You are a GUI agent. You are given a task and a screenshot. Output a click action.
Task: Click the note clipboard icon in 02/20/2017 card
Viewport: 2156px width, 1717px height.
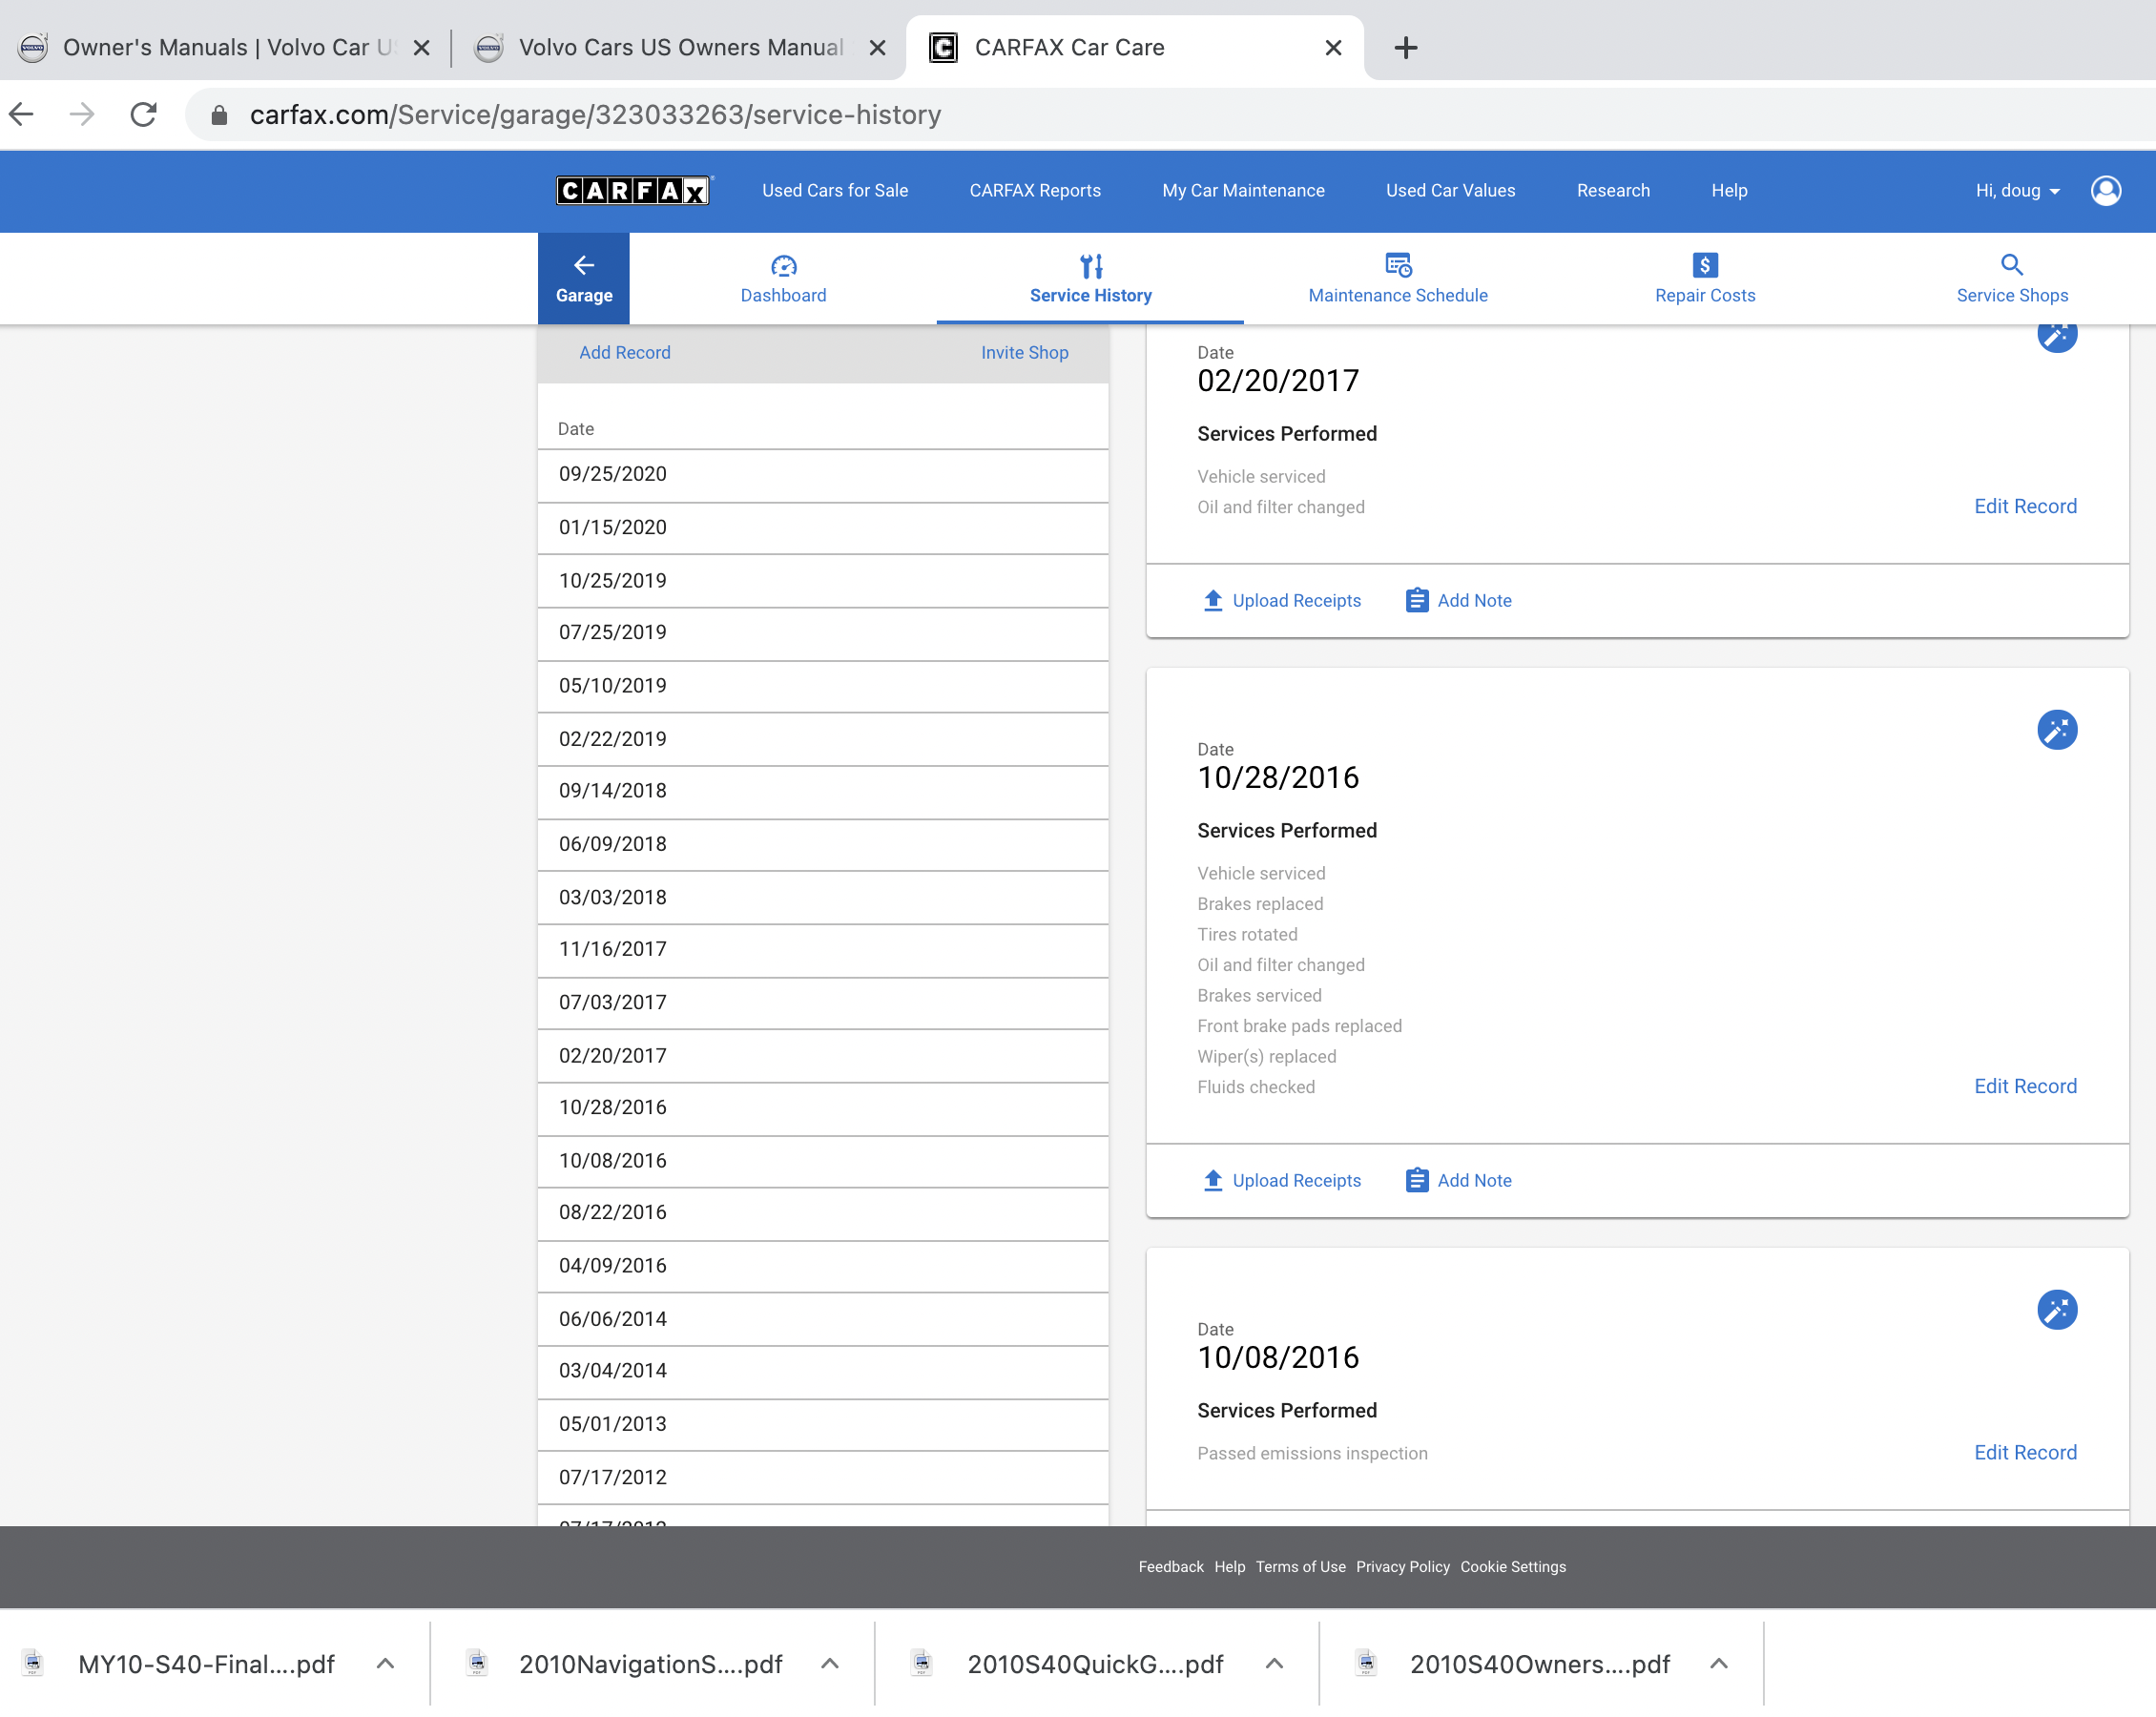pyautogui.click(x=1417, y=600)
